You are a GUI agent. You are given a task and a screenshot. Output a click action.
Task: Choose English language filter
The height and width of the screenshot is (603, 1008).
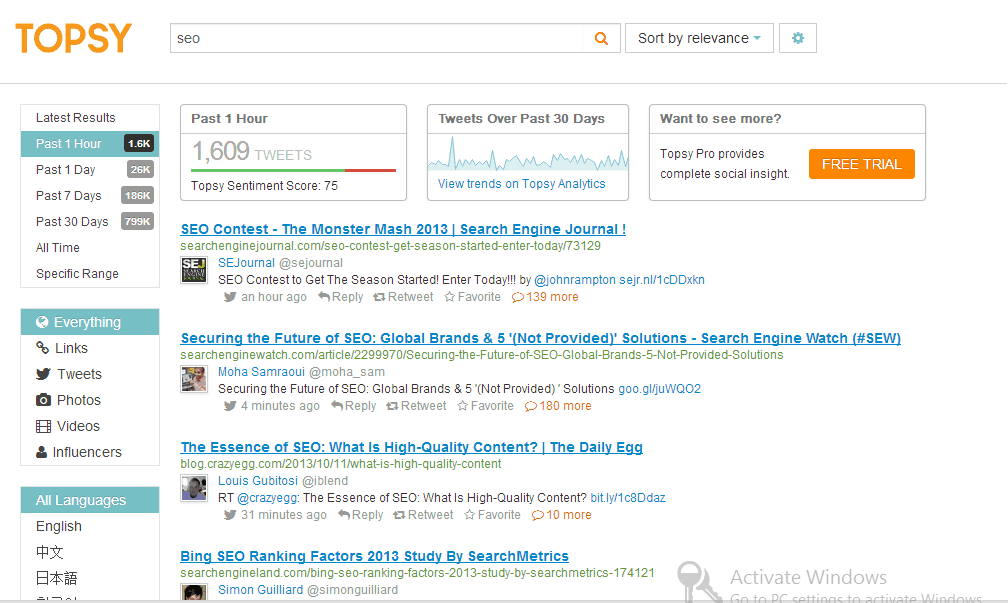[x=90, y=526]
